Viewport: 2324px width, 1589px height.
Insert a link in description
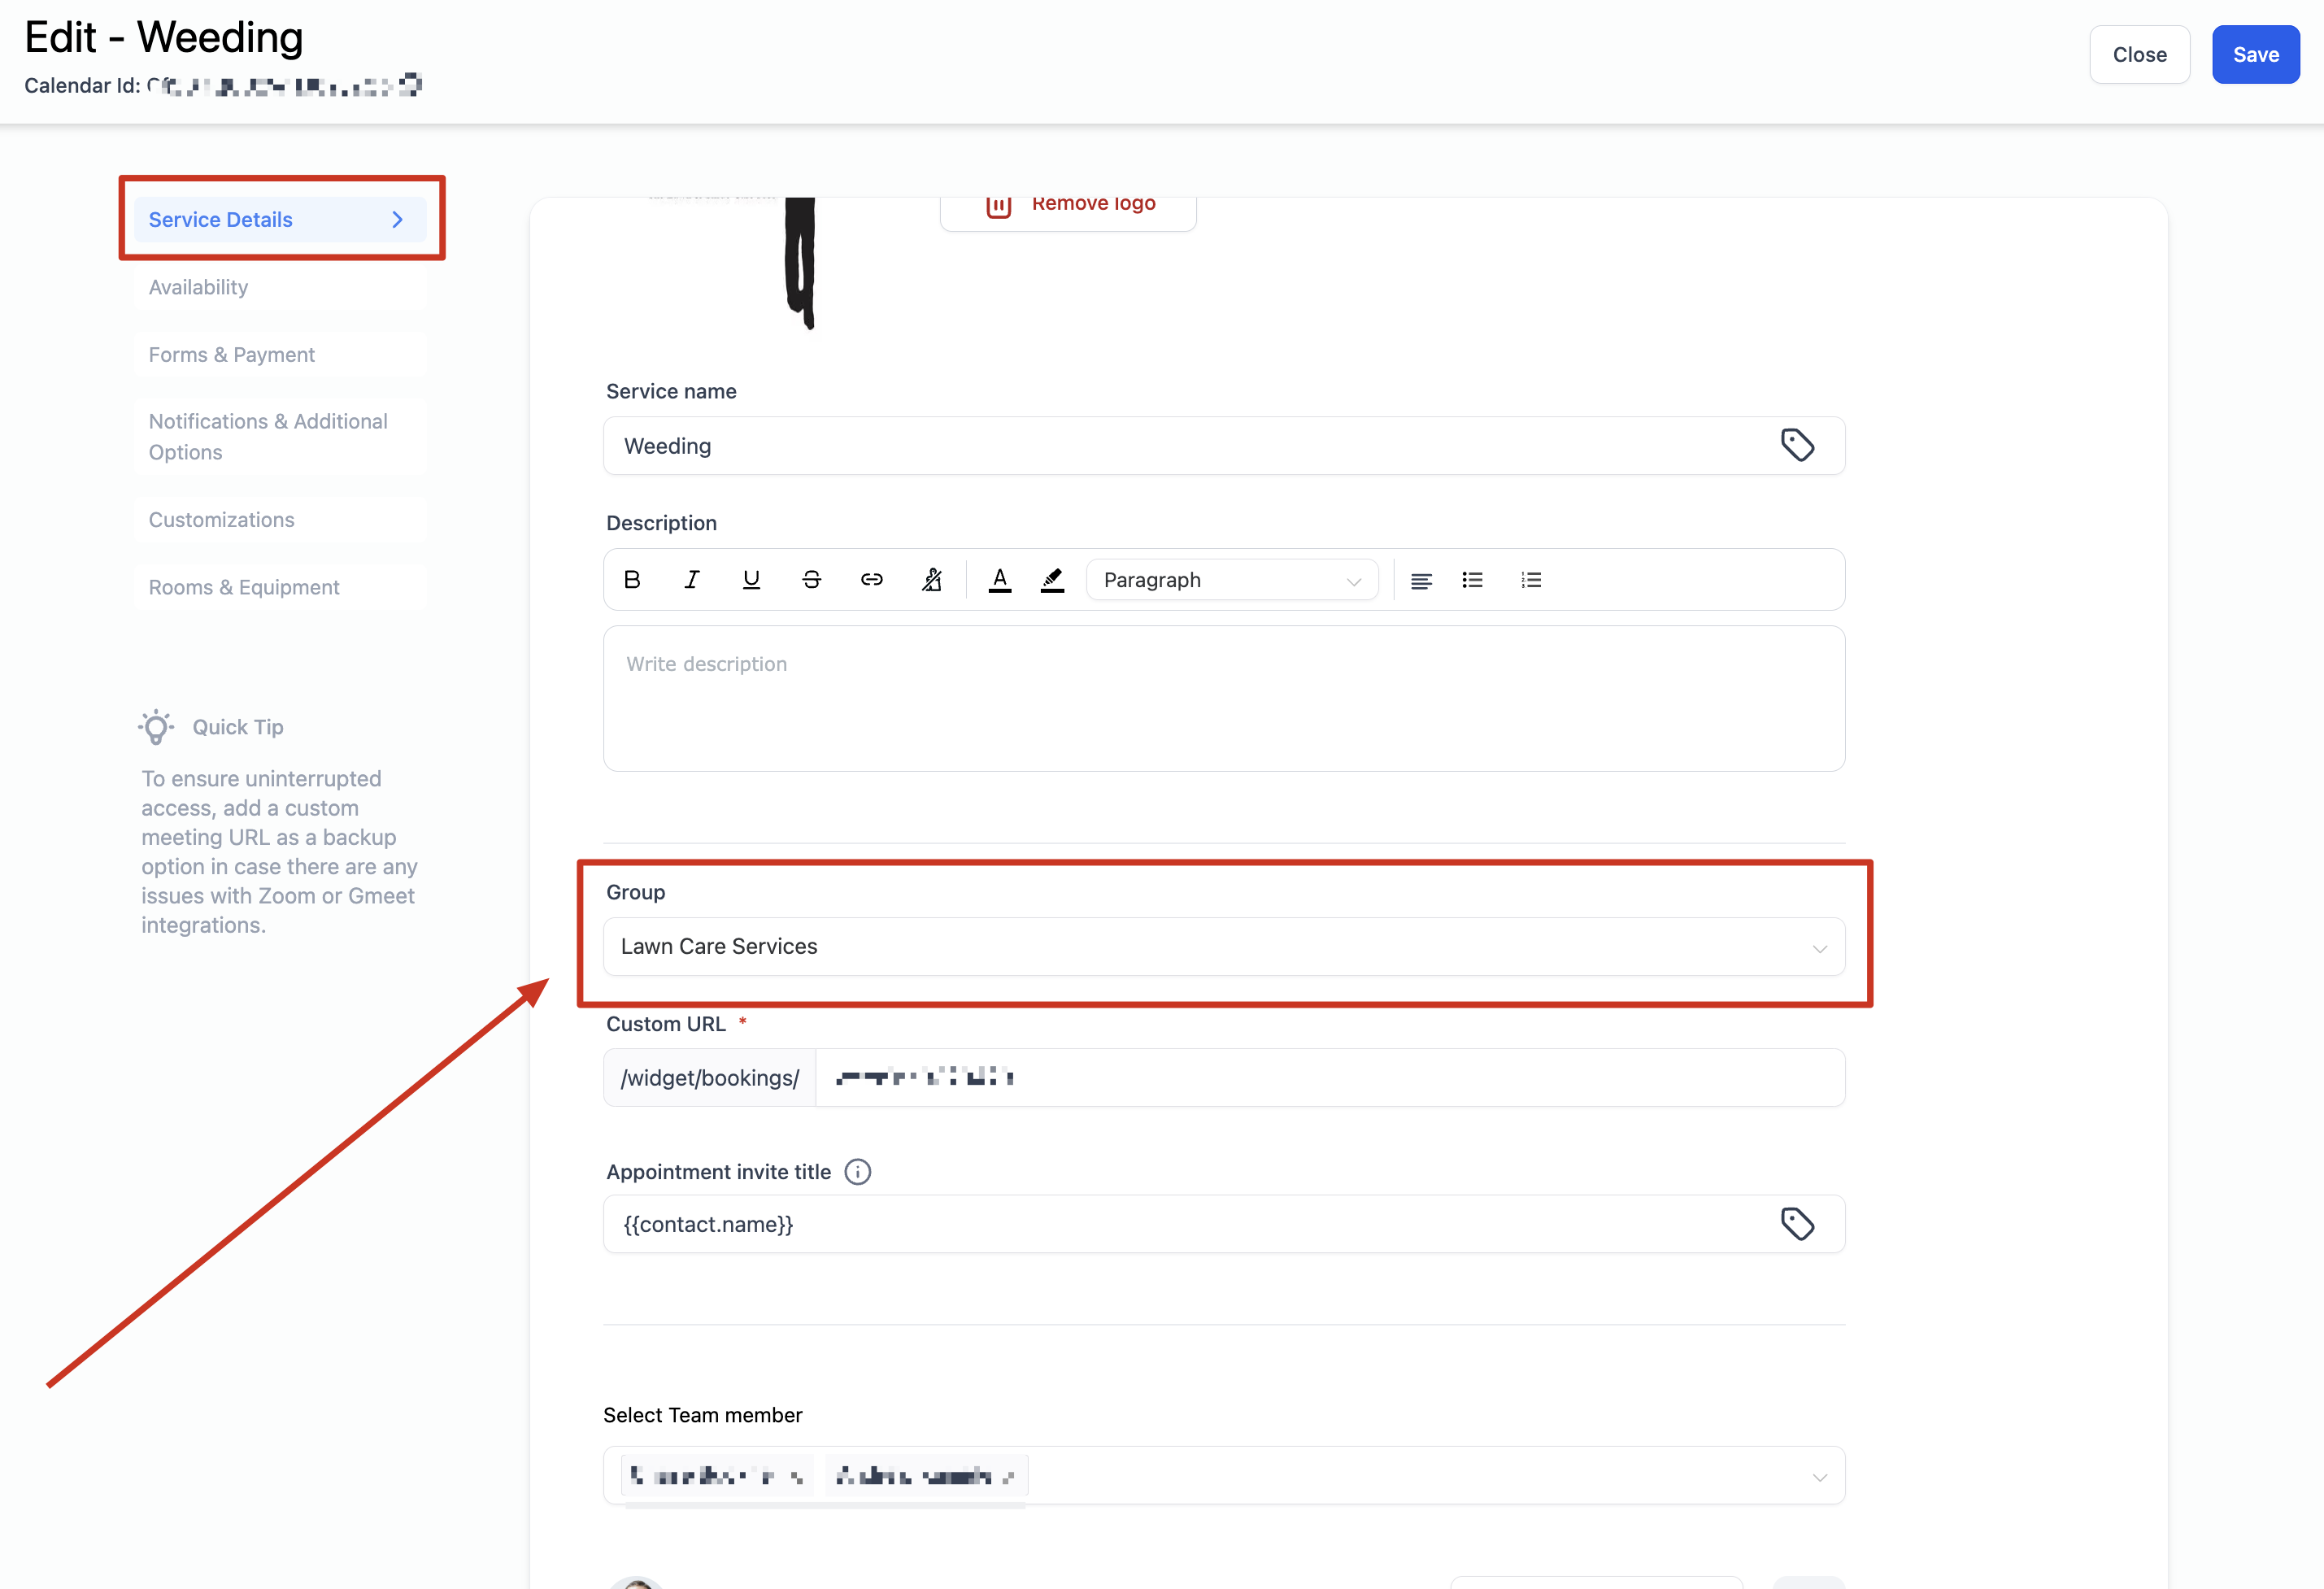tap(871, 580)
